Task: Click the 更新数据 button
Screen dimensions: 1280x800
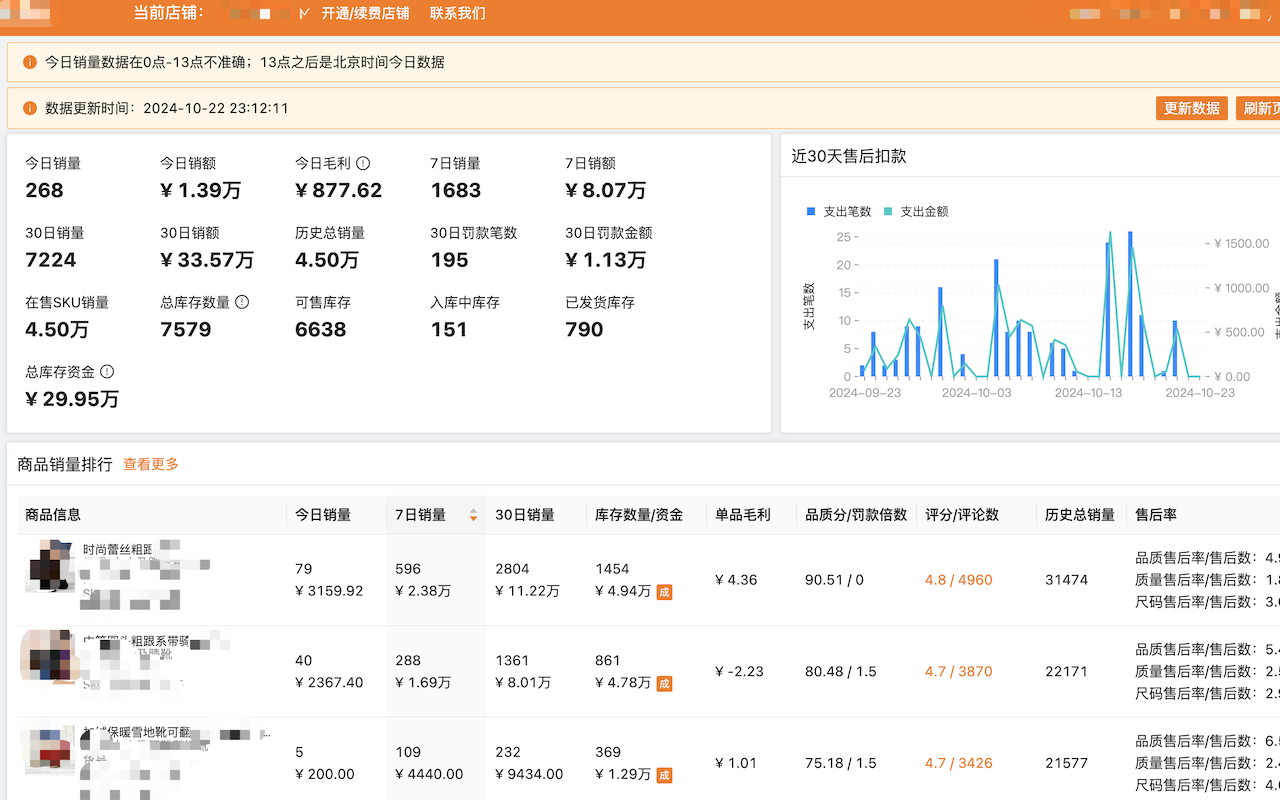Action: pos(1191,108)
